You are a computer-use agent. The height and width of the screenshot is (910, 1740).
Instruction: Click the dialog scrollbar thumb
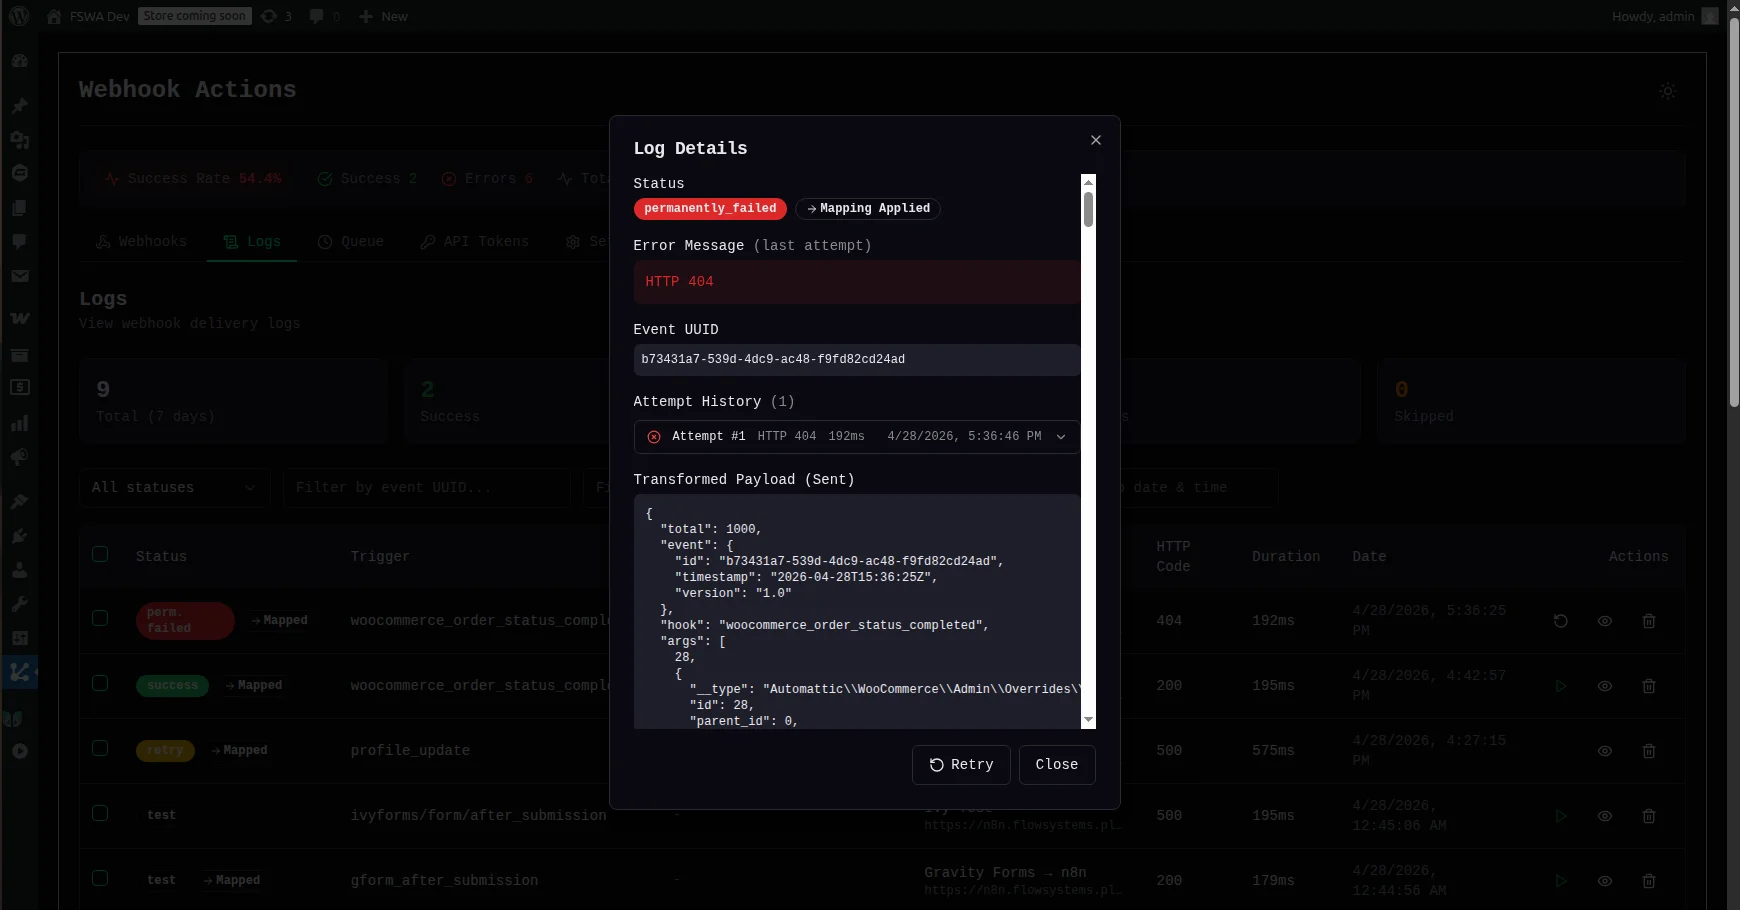[x=1089, y=210]
